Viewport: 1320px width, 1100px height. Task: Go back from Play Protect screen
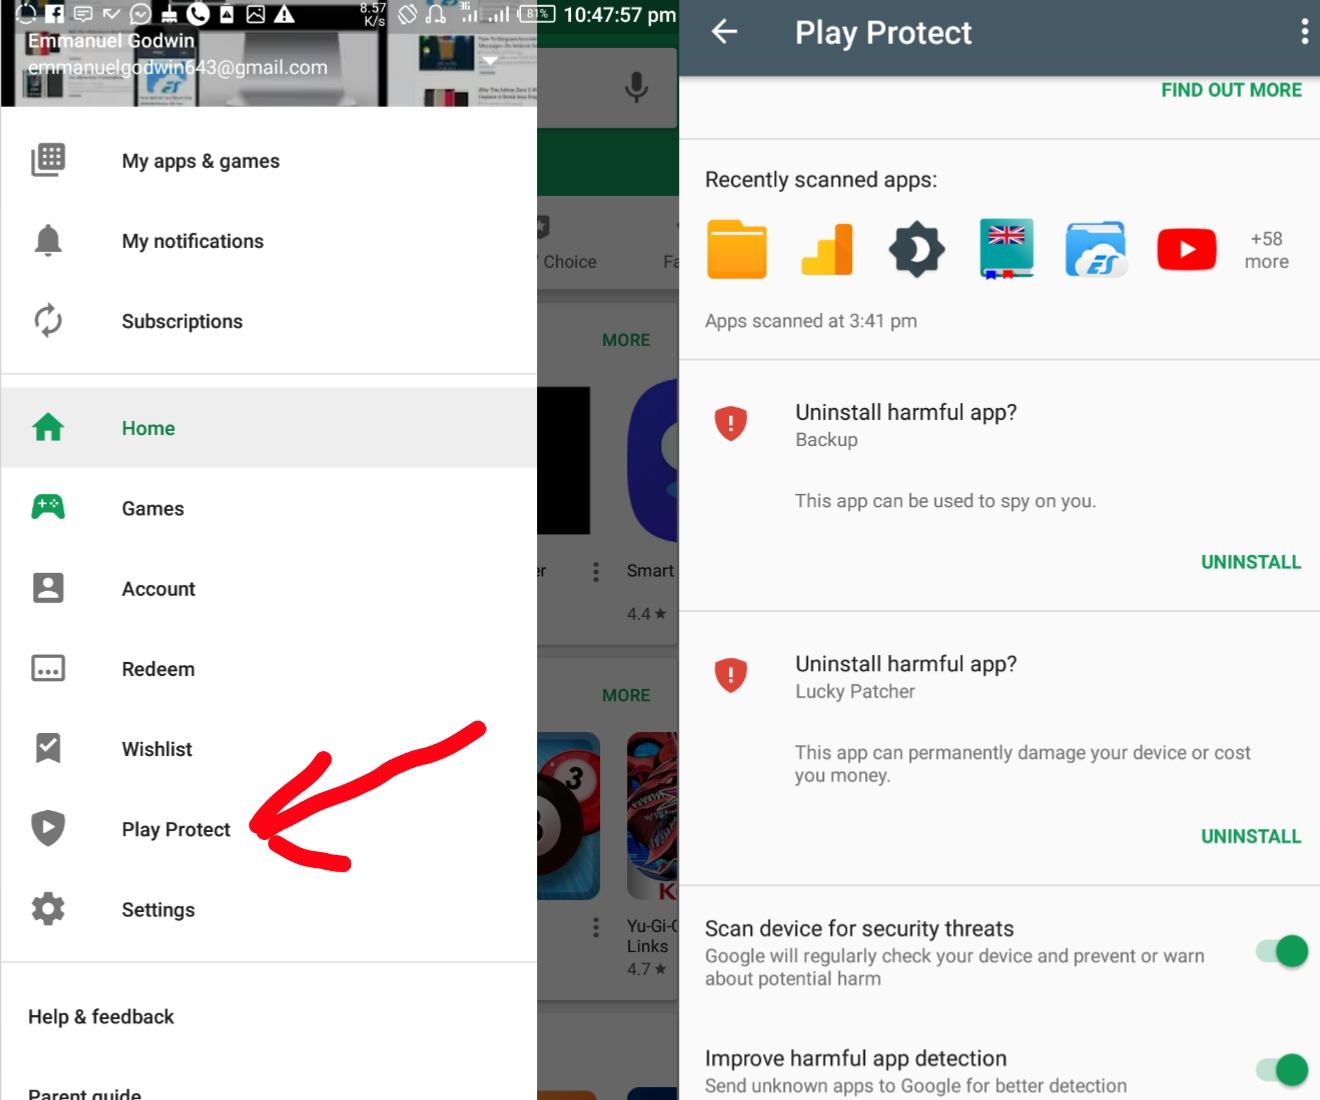(724, 32)
